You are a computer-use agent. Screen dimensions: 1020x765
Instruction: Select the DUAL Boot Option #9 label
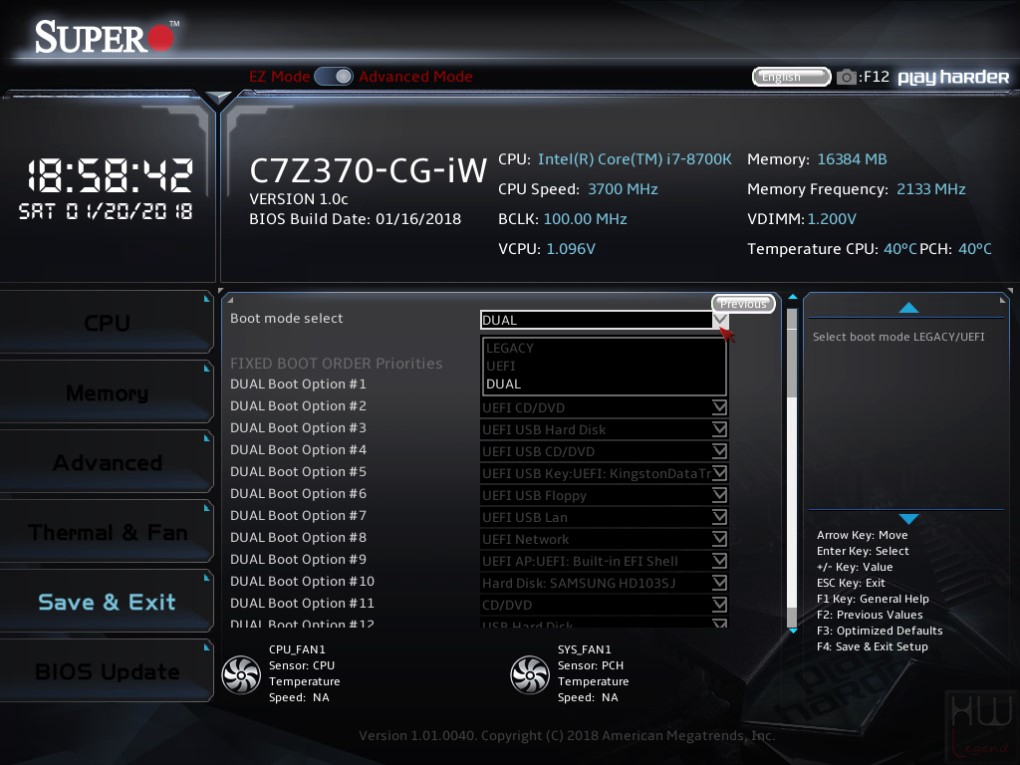click(x=298, y=559)
